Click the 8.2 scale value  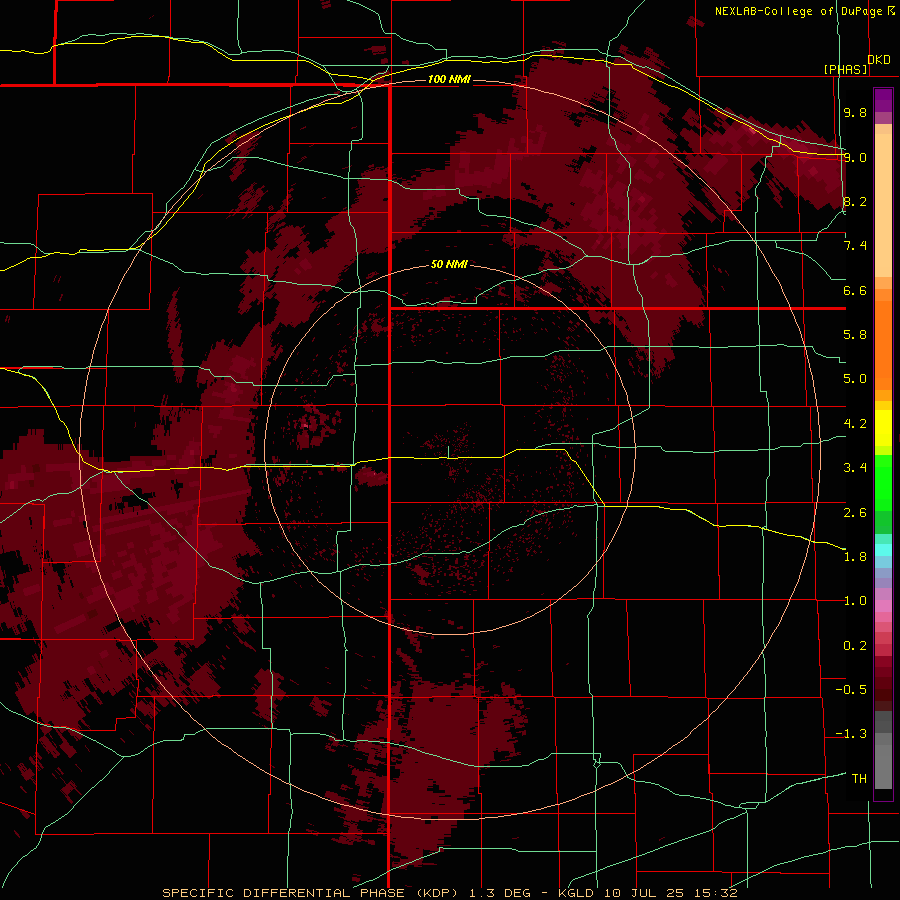(855, 201)
